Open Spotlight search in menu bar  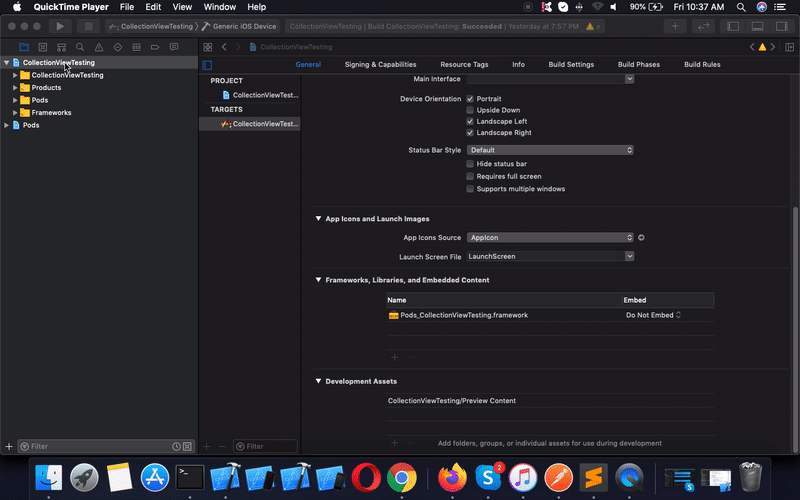point(741,7)
